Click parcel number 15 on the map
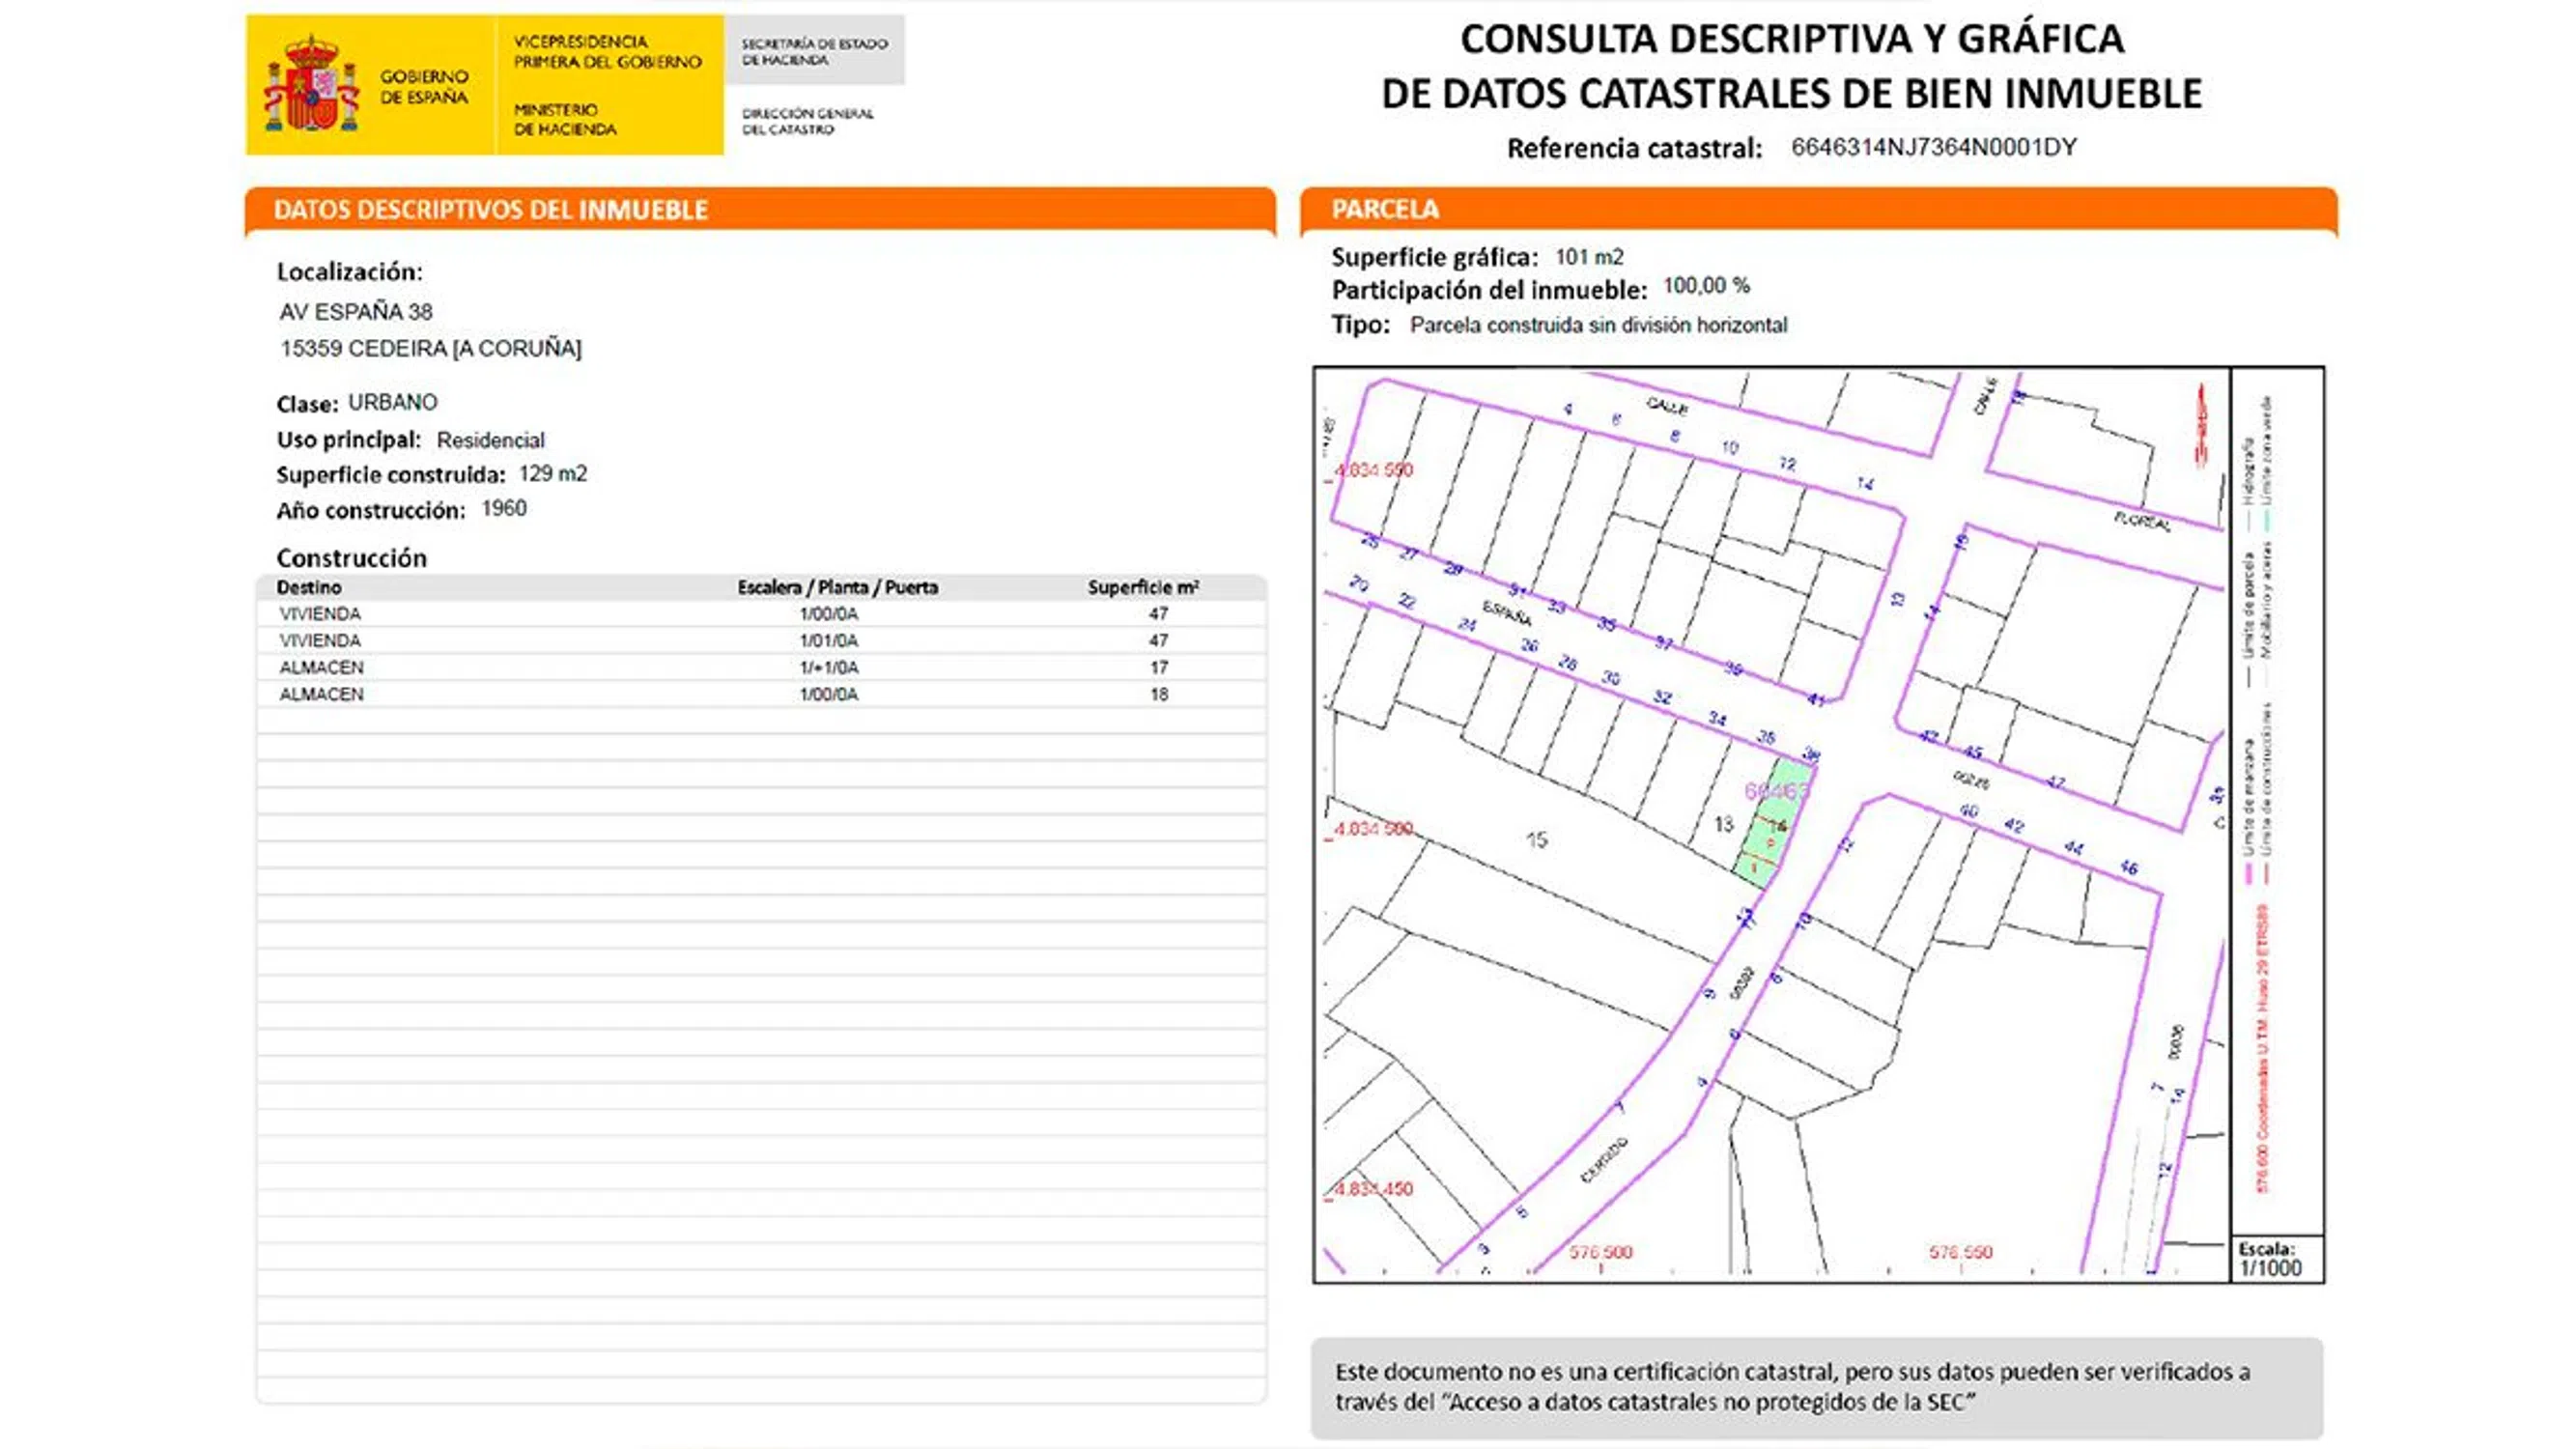The image size is (2576, 1449). 1537,840
